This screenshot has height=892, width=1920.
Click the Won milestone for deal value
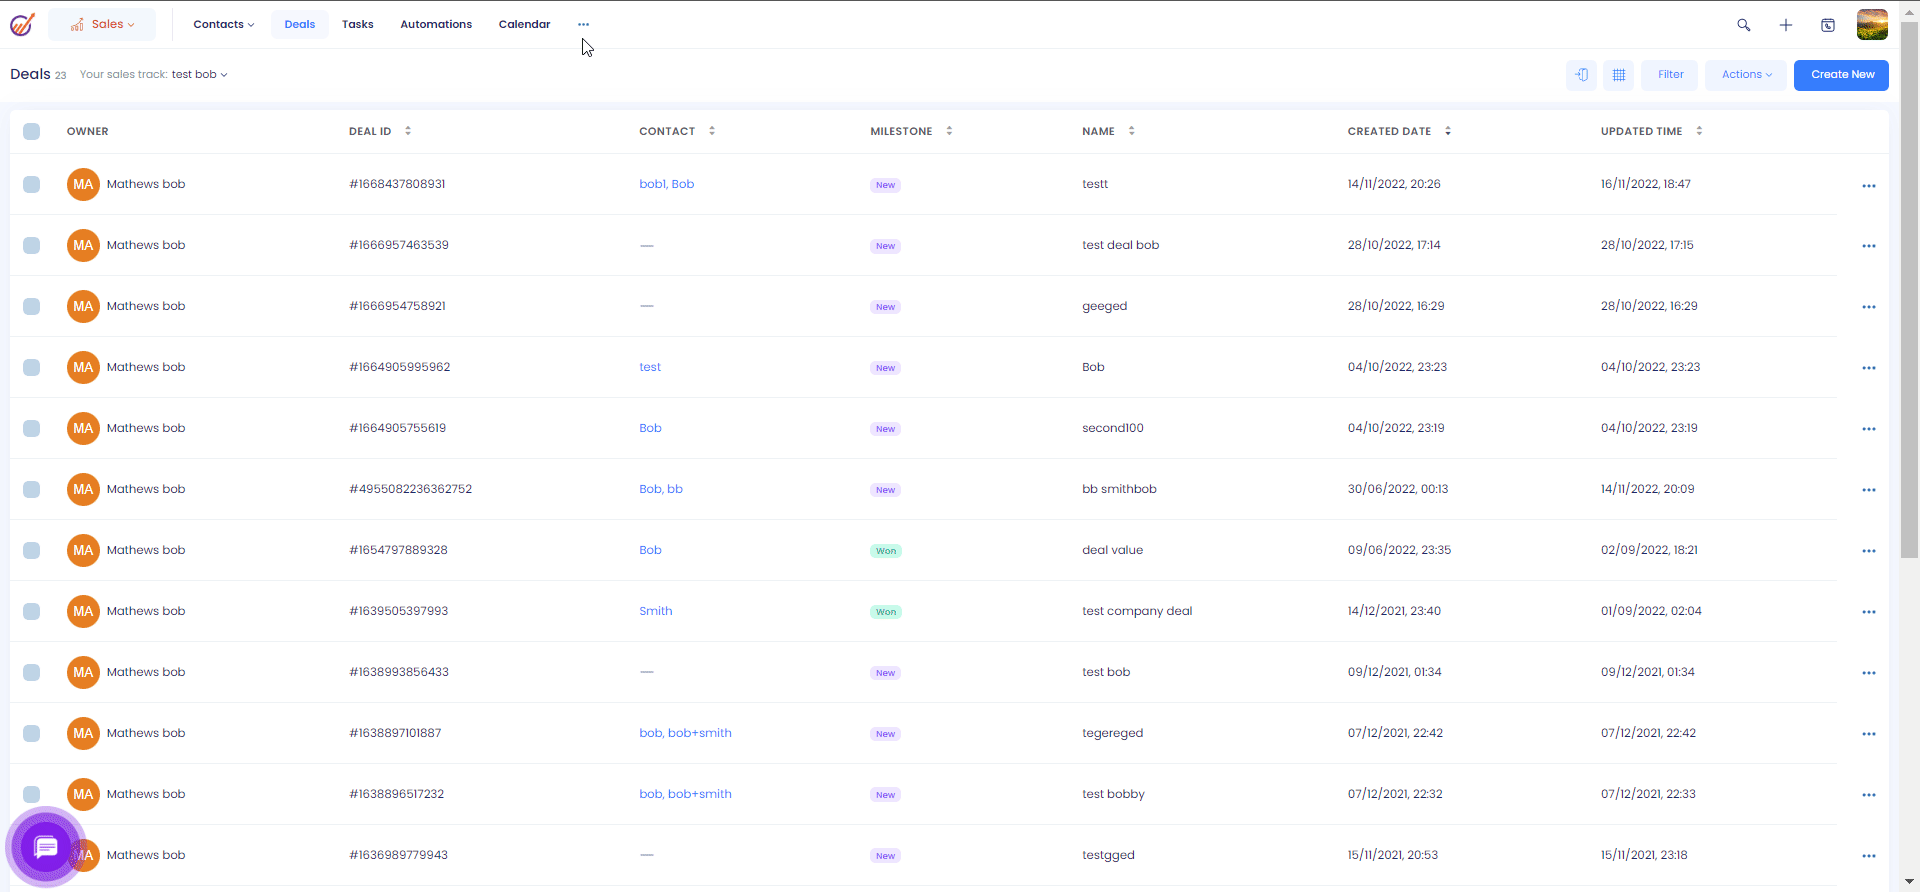[x=886, y=551]
